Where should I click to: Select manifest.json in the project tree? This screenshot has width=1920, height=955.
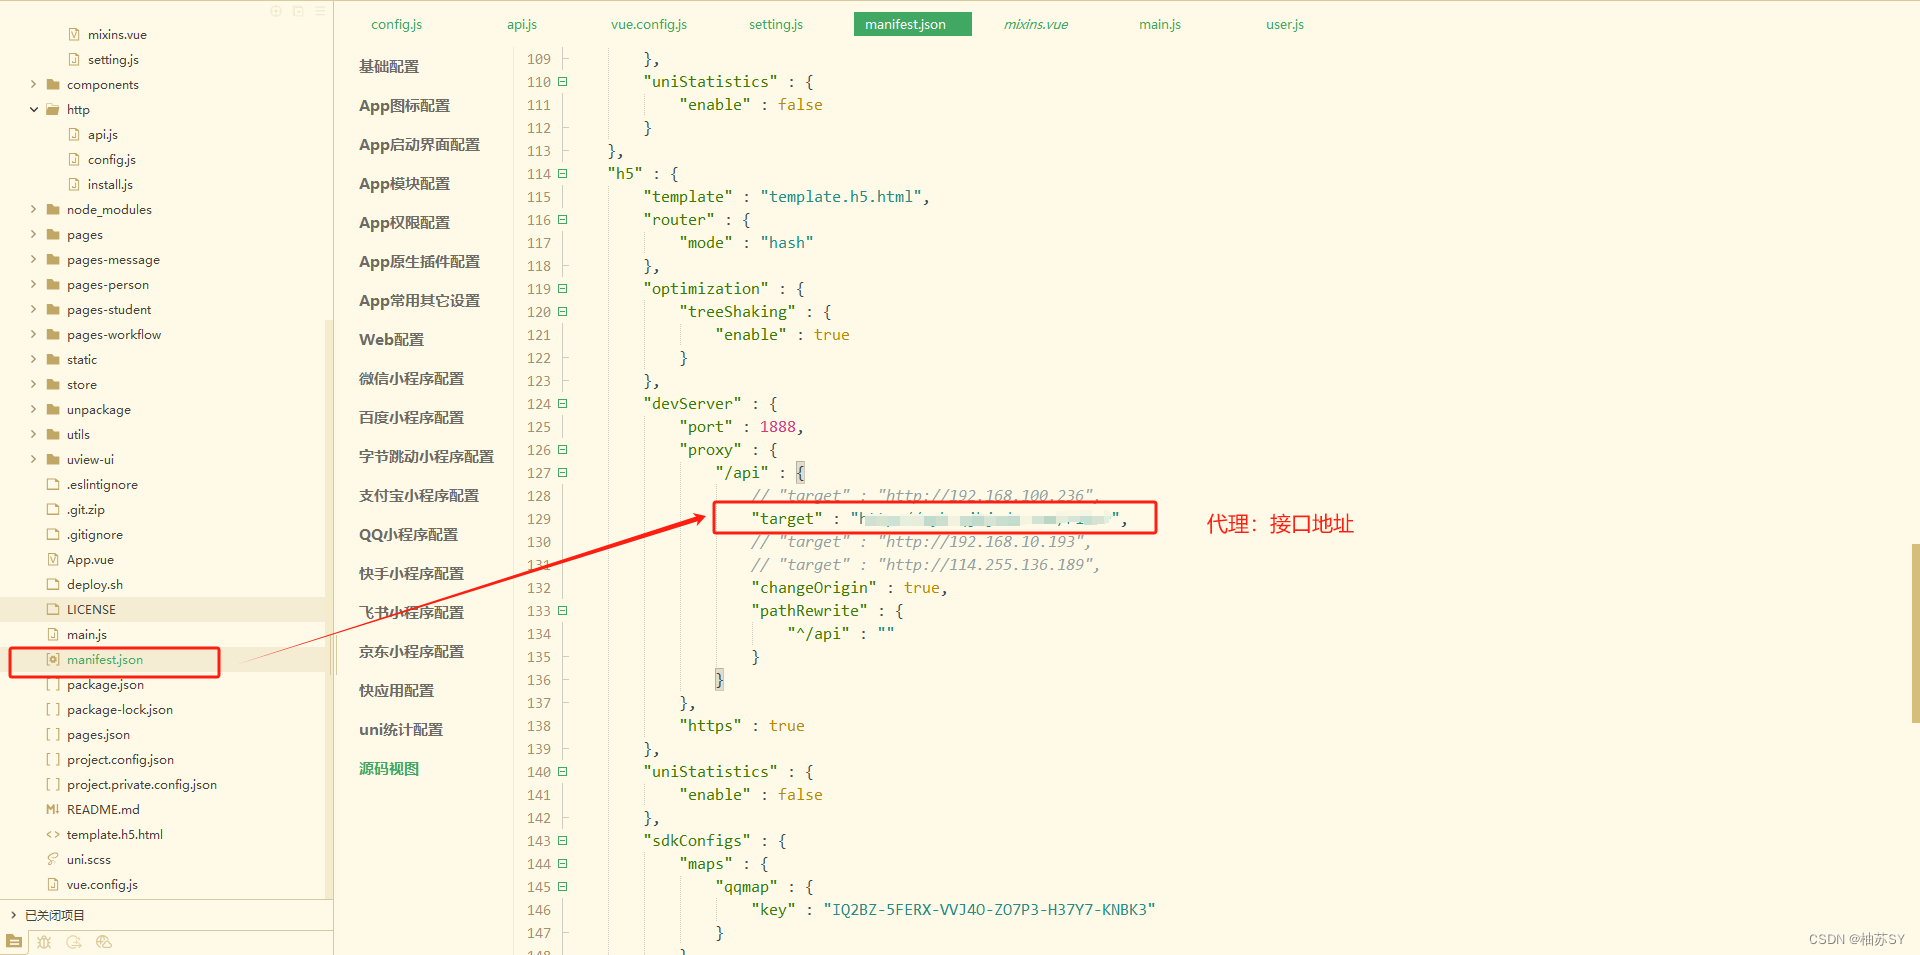105,659
